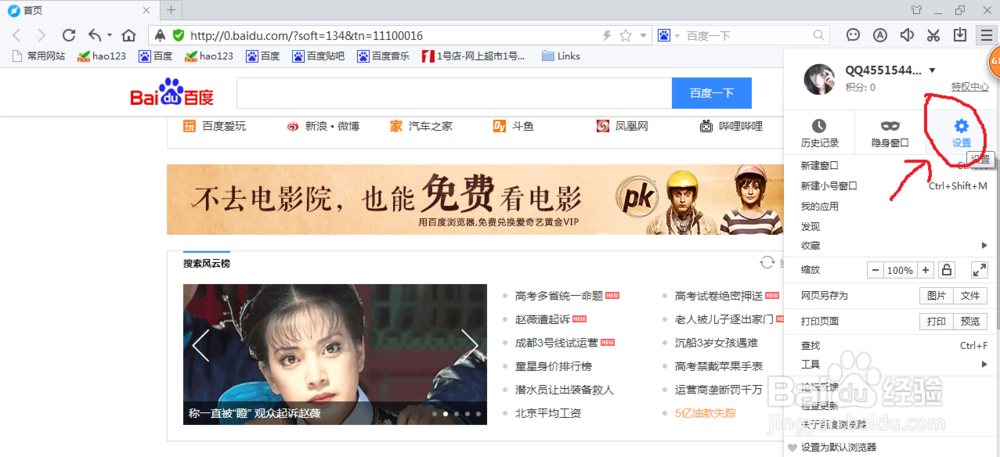Image resolution: width=1000 pixels, height=457 pixels.
Task: Go forward with the right arrow
Action: click(x=41, y=35)
